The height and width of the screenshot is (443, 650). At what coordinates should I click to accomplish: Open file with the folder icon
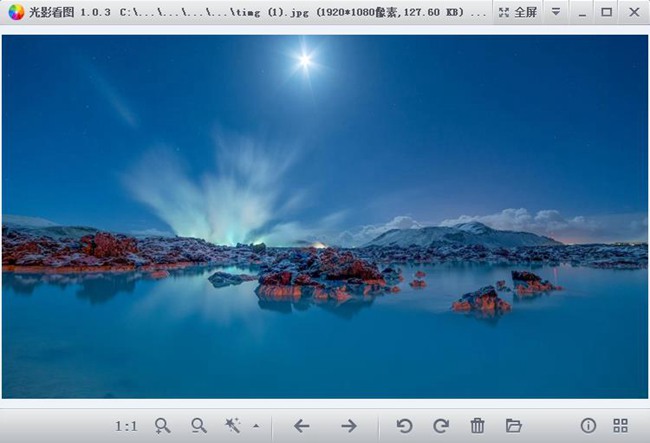point(514,426)
